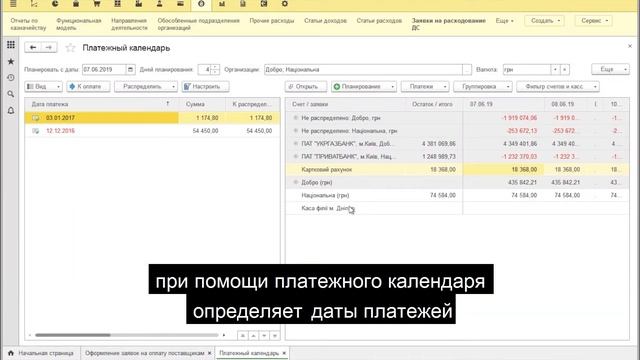Click the document icon of row 12.12.2016
This screenshot has height=360, width=640.
(x=36, y=131)
